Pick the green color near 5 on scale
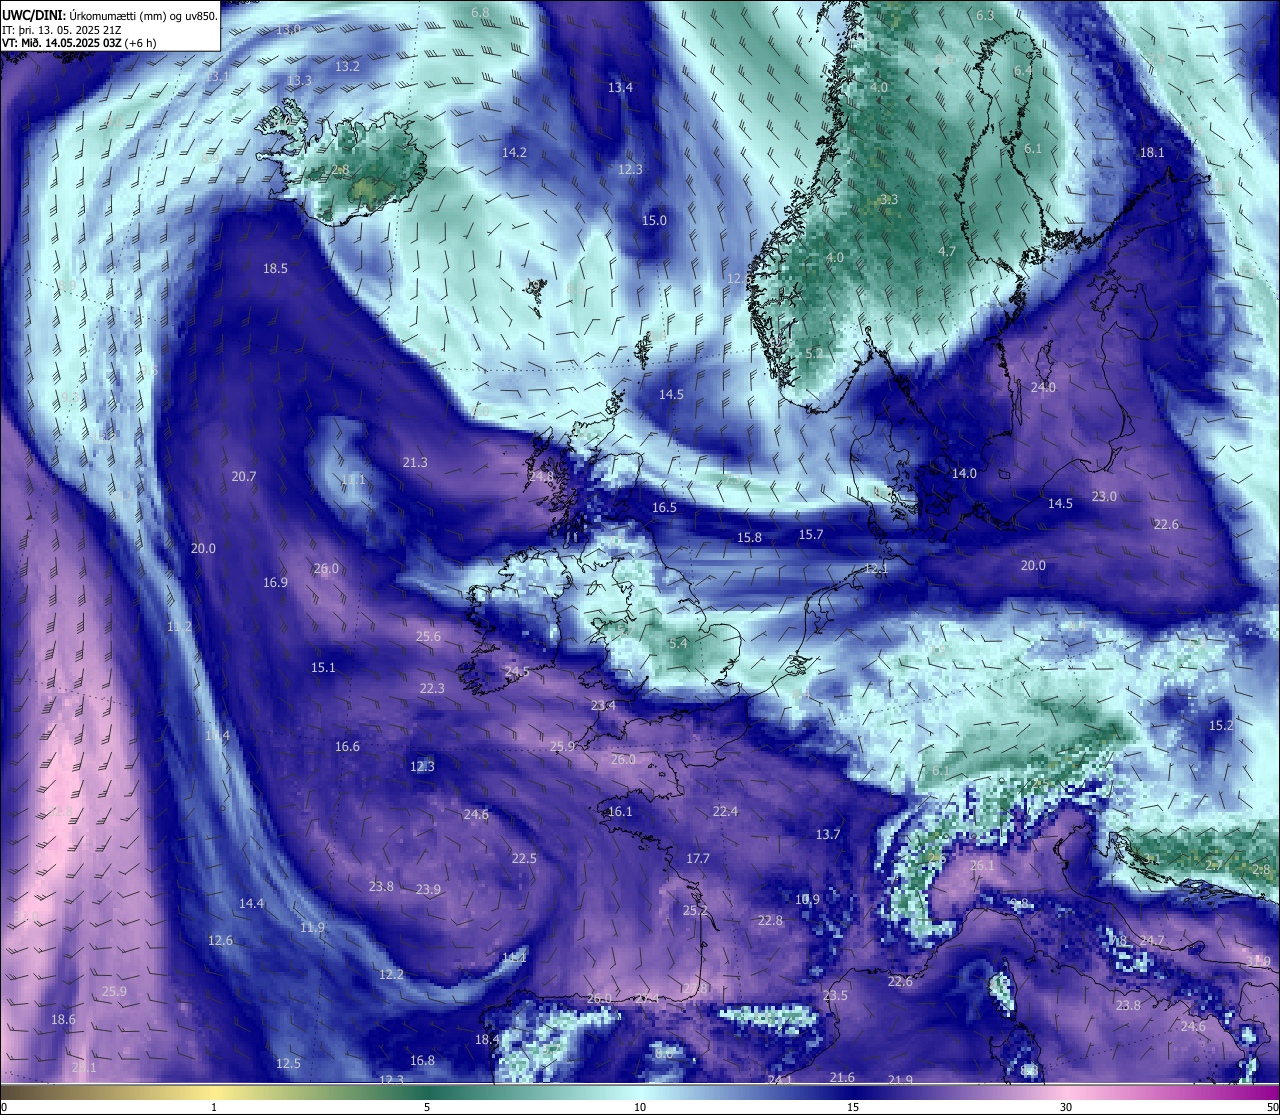 pyautogui.click(x=427, y=1092)
